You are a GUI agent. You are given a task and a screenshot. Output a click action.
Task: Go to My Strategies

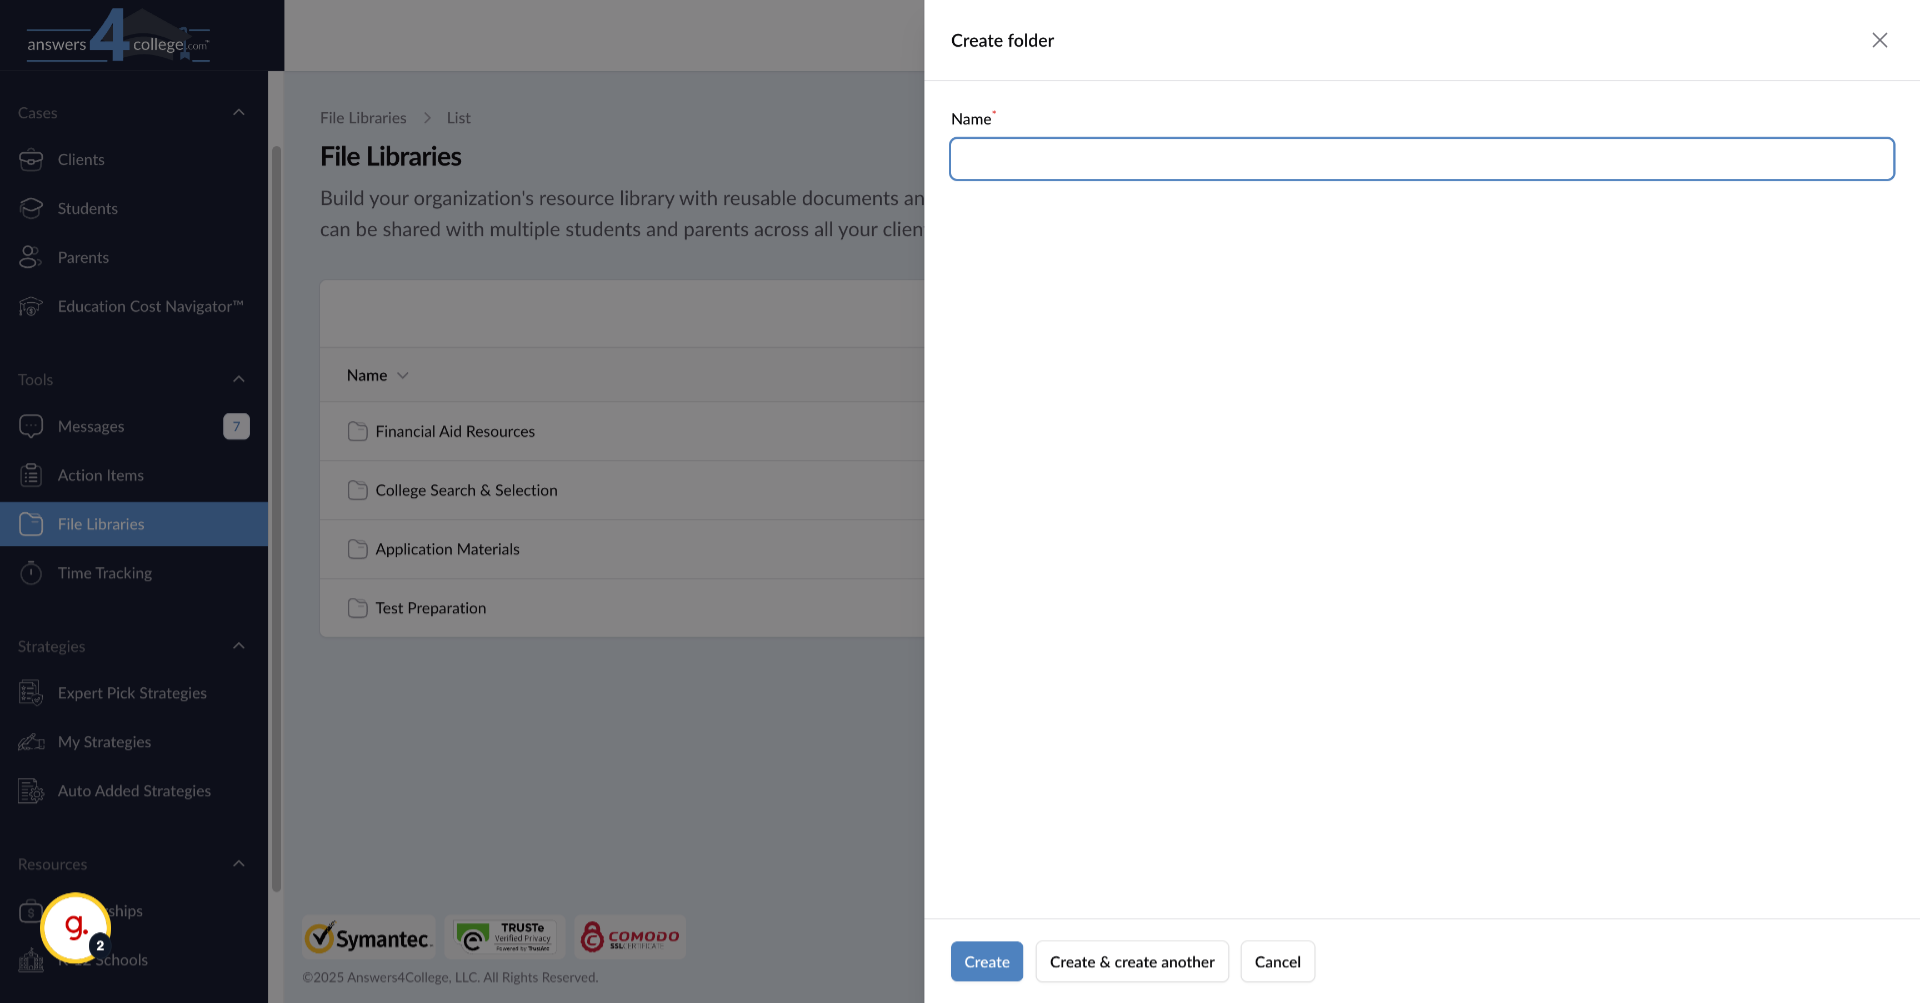click(x=134, y=743)
